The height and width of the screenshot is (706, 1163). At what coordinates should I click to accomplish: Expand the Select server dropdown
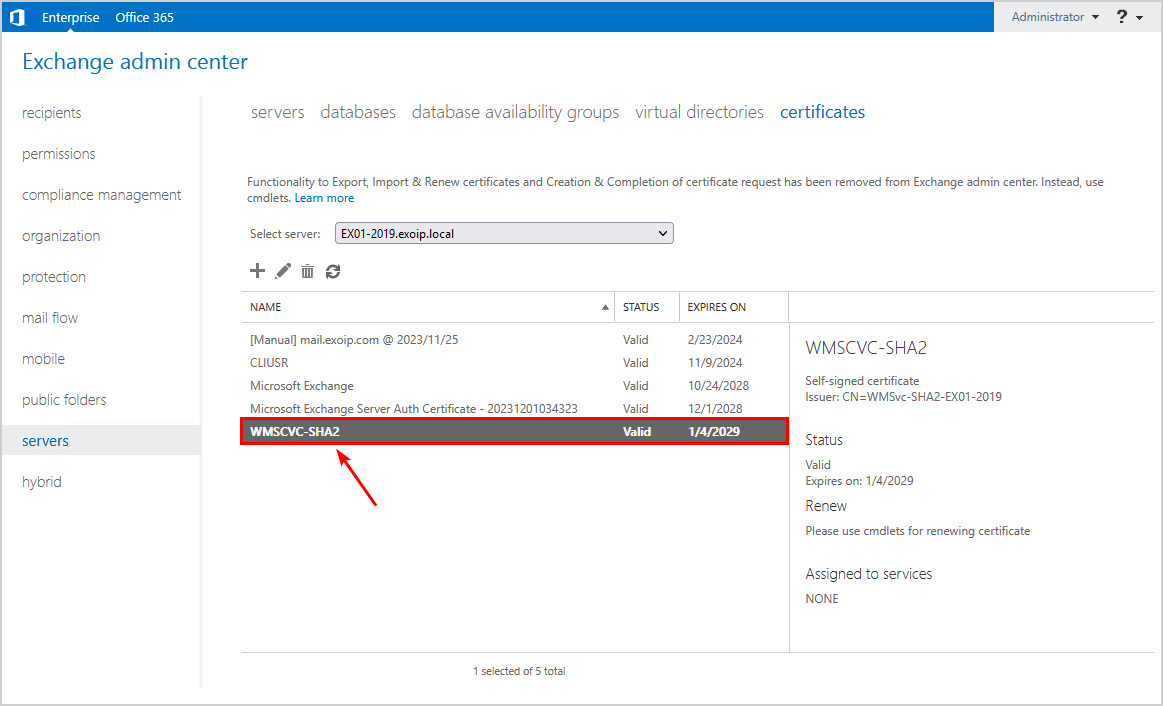[504, 233]
